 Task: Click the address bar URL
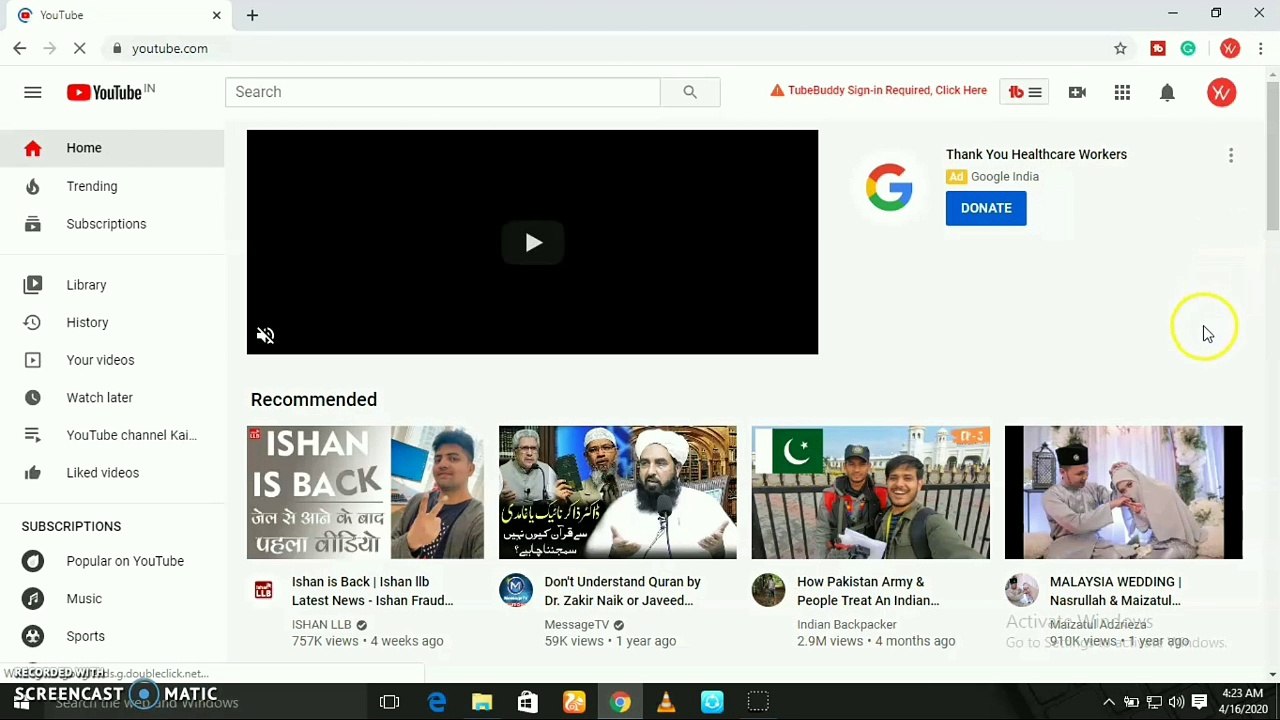[x=170, y=48]
